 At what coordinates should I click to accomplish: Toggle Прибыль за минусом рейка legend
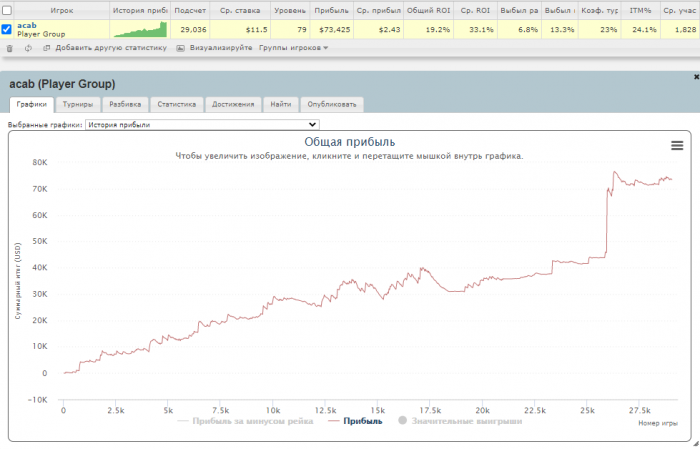tap(245, 421)
